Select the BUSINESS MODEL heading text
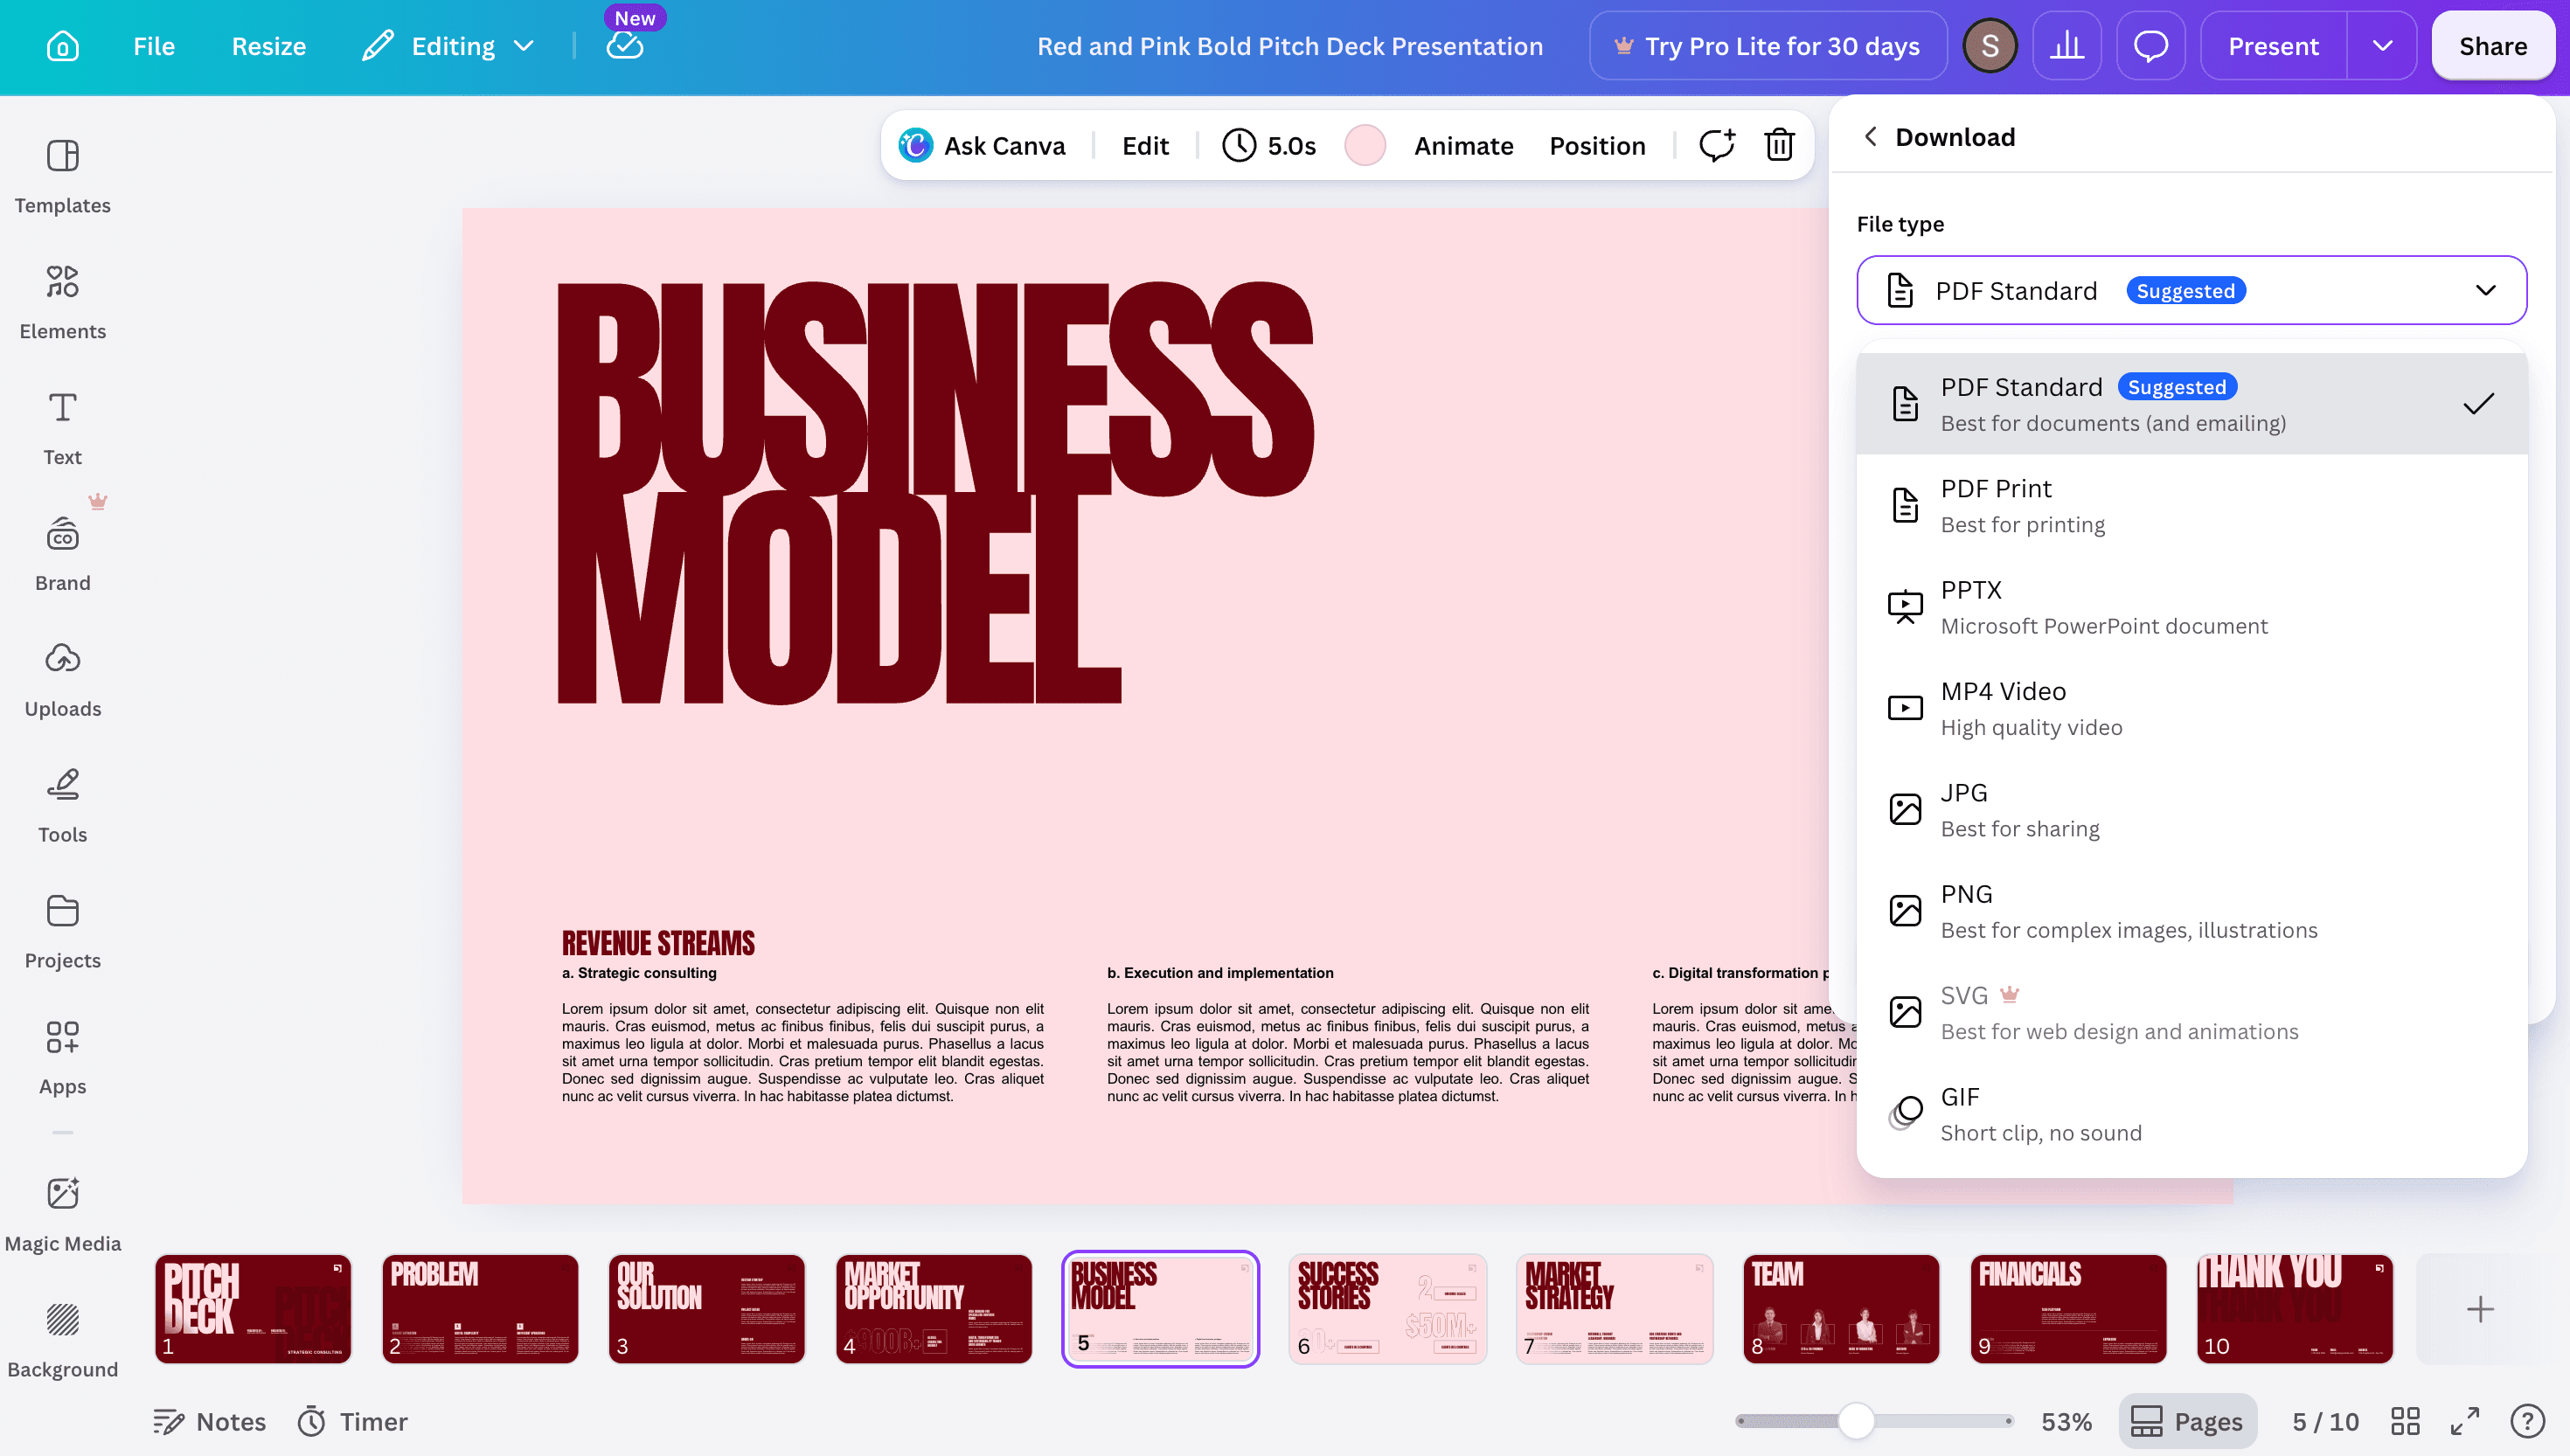The height and width of the screenshot is (1456, 2570). tap(935, 493)
